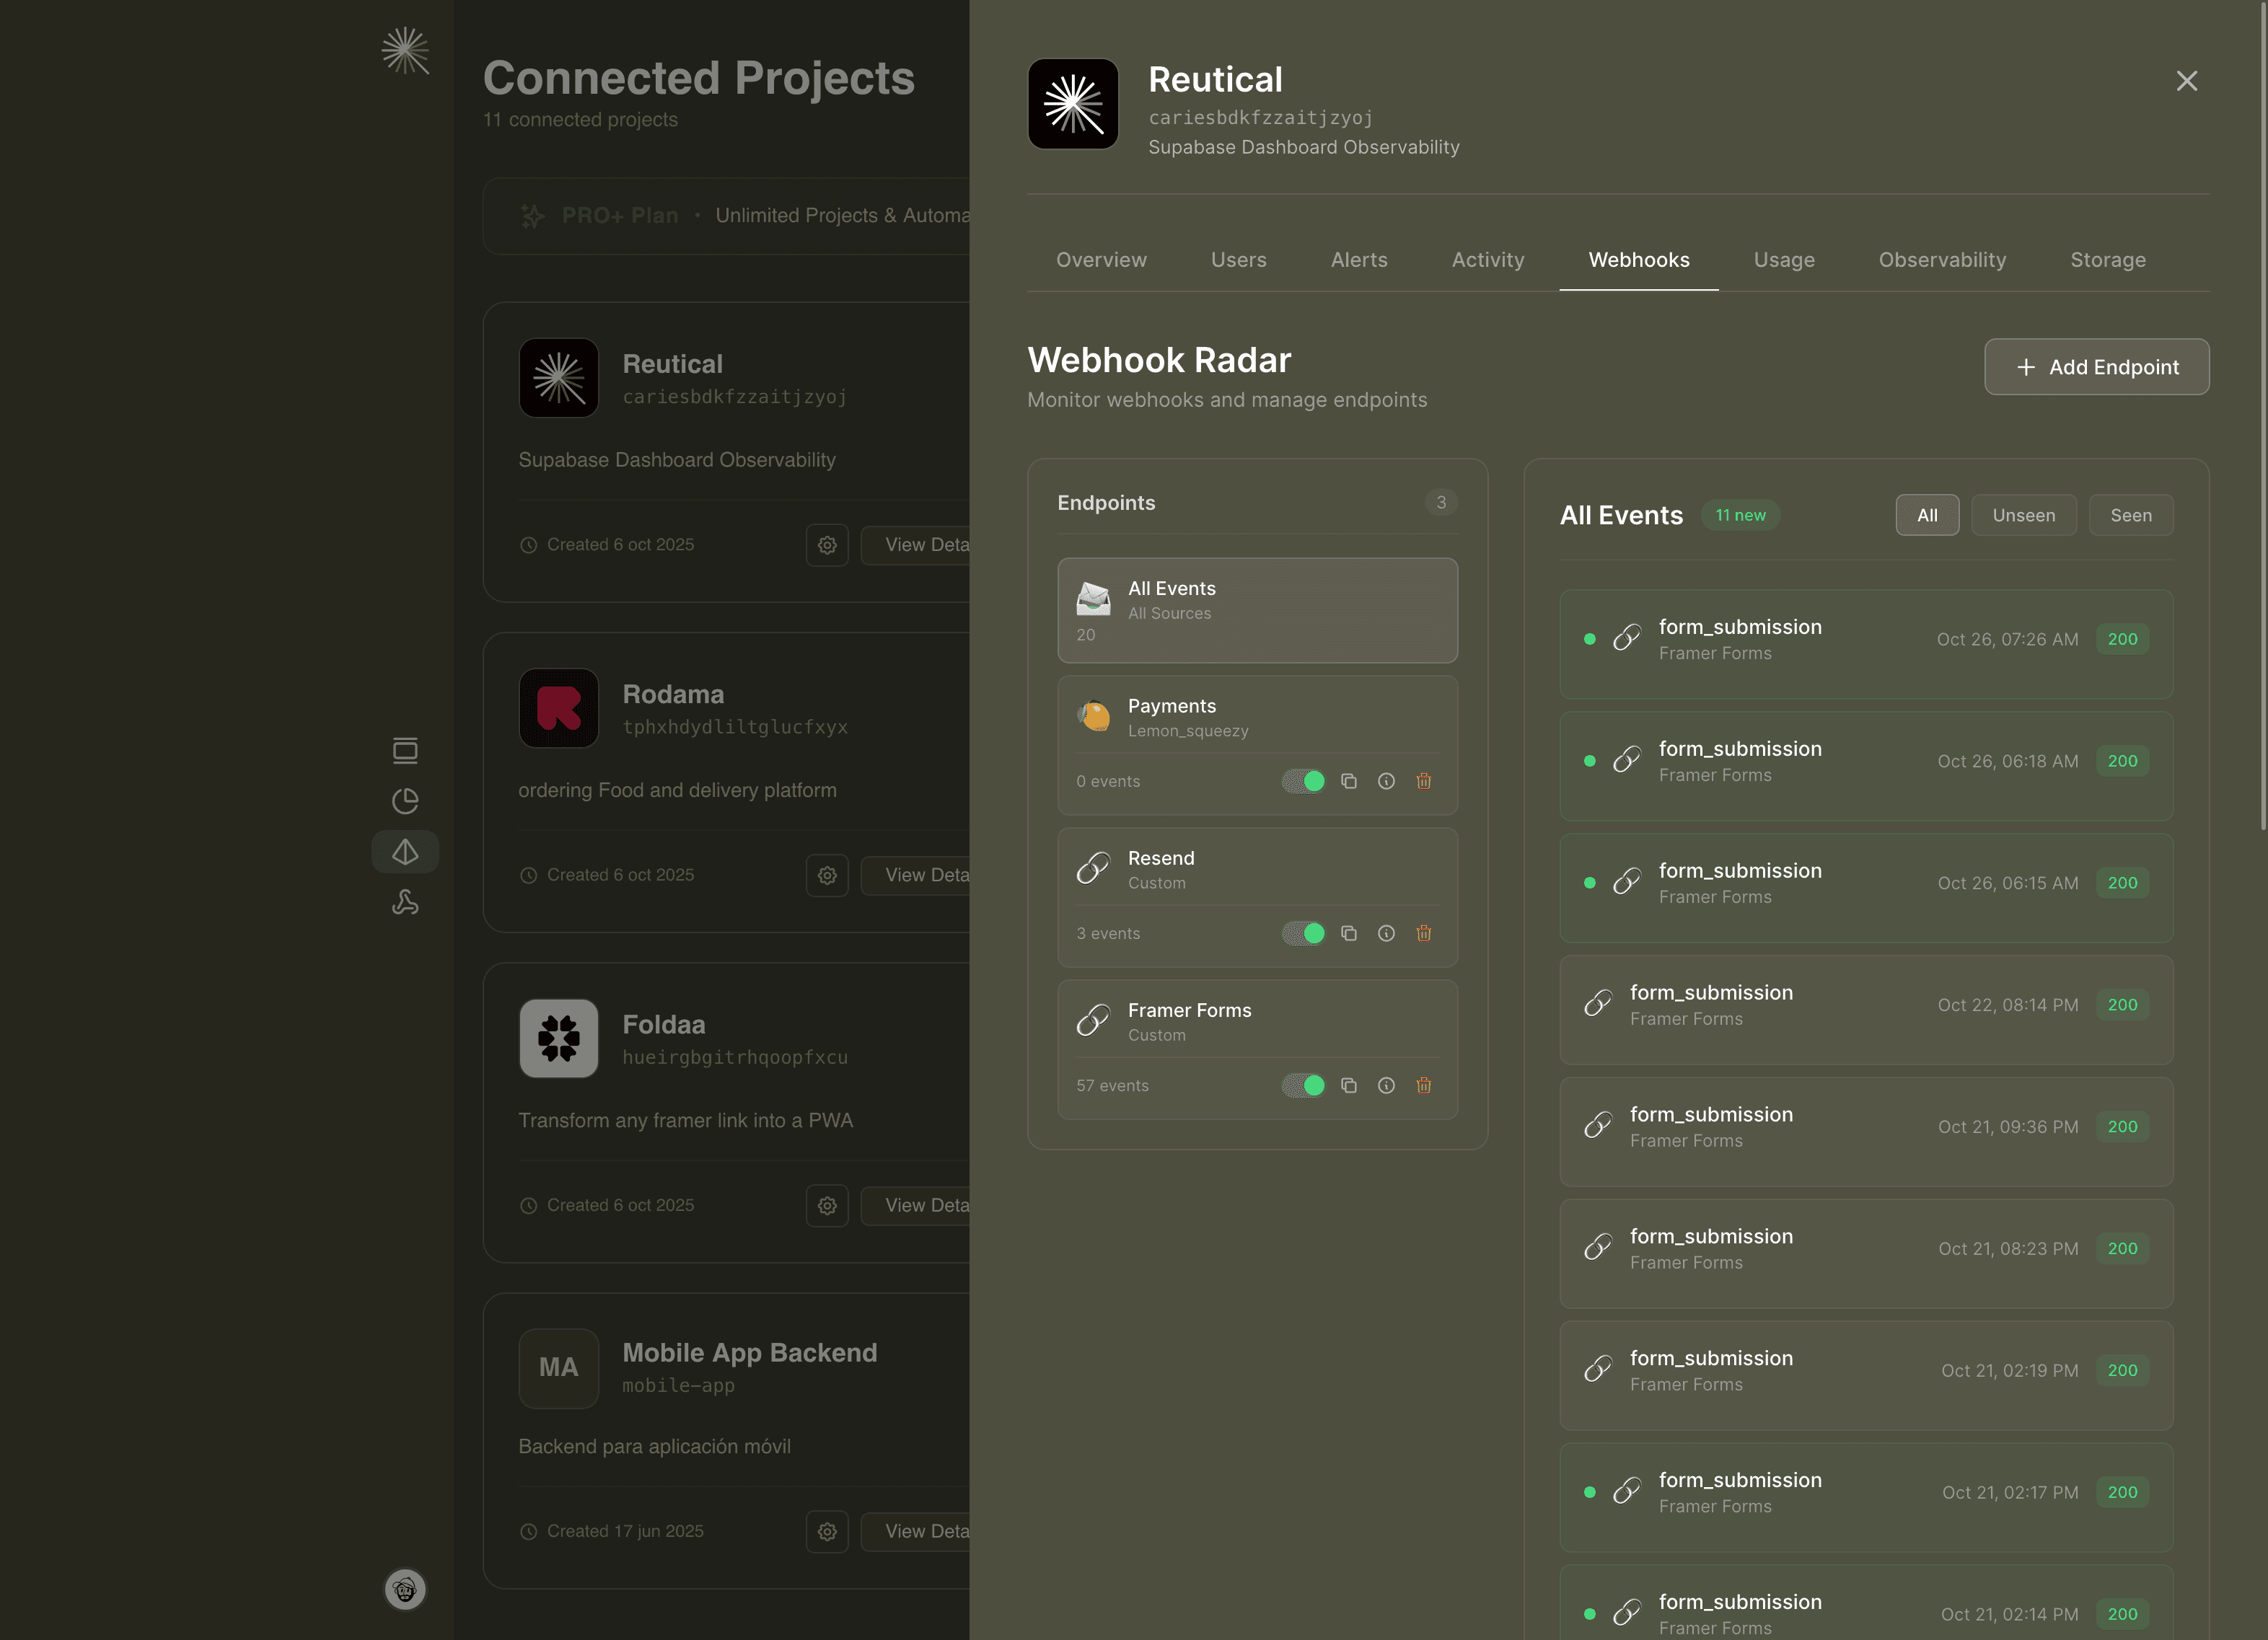Select the Resend endpoint card
Viewport: 2268px width, 1640px height.
coord(1257,897)
